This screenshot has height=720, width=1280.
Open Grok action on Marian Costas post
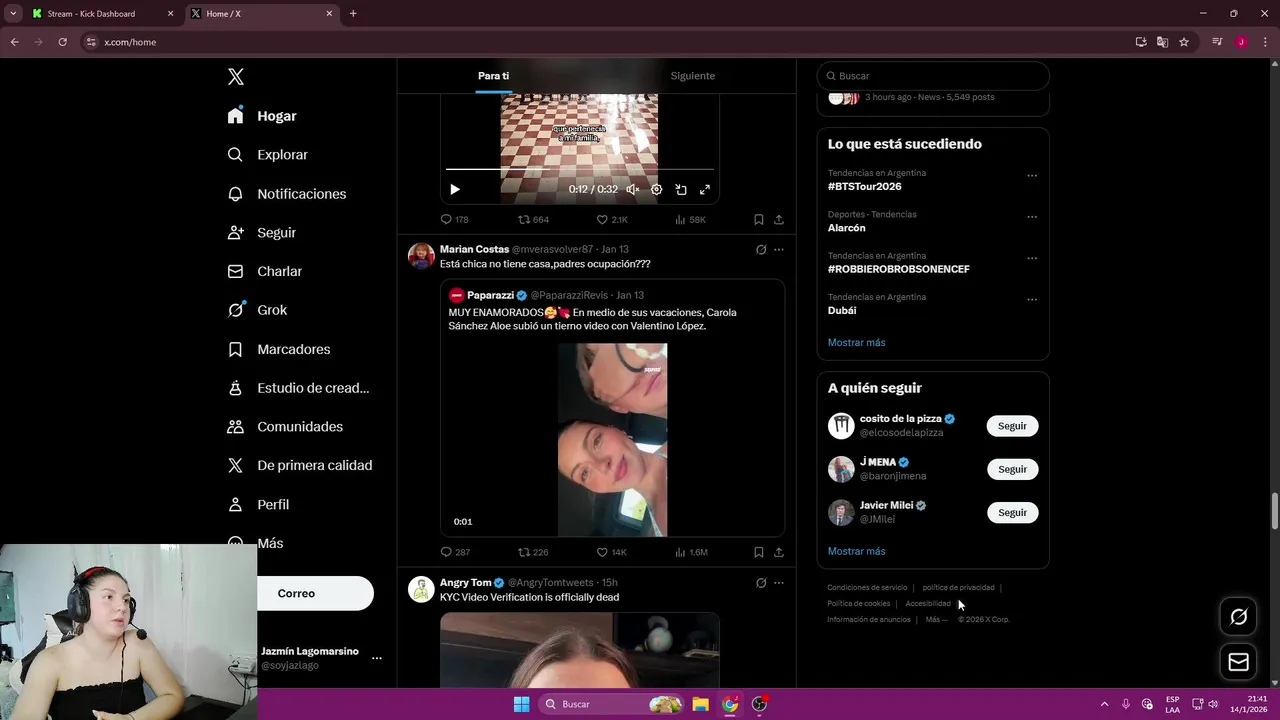[761, 249]
